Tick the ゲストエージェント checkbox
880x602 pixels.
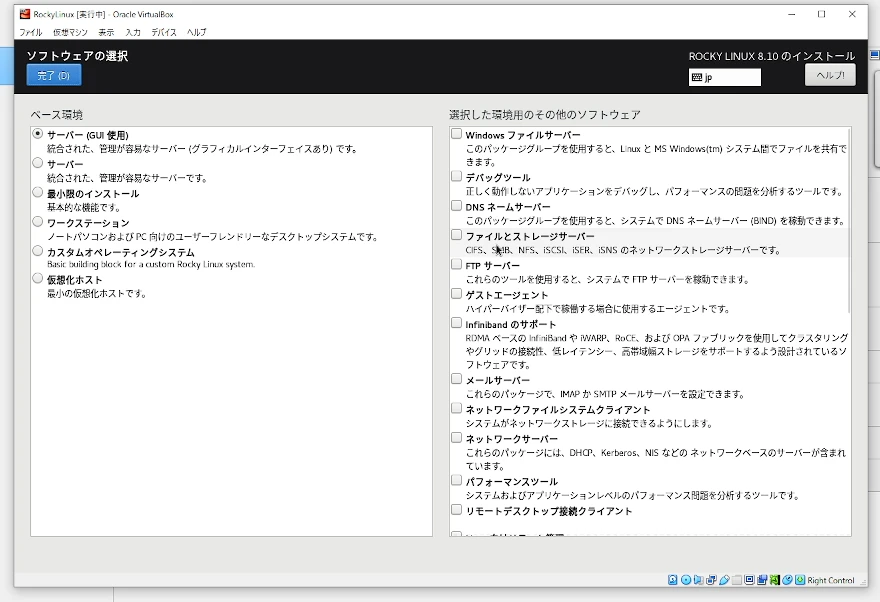[x=456, y=294]
